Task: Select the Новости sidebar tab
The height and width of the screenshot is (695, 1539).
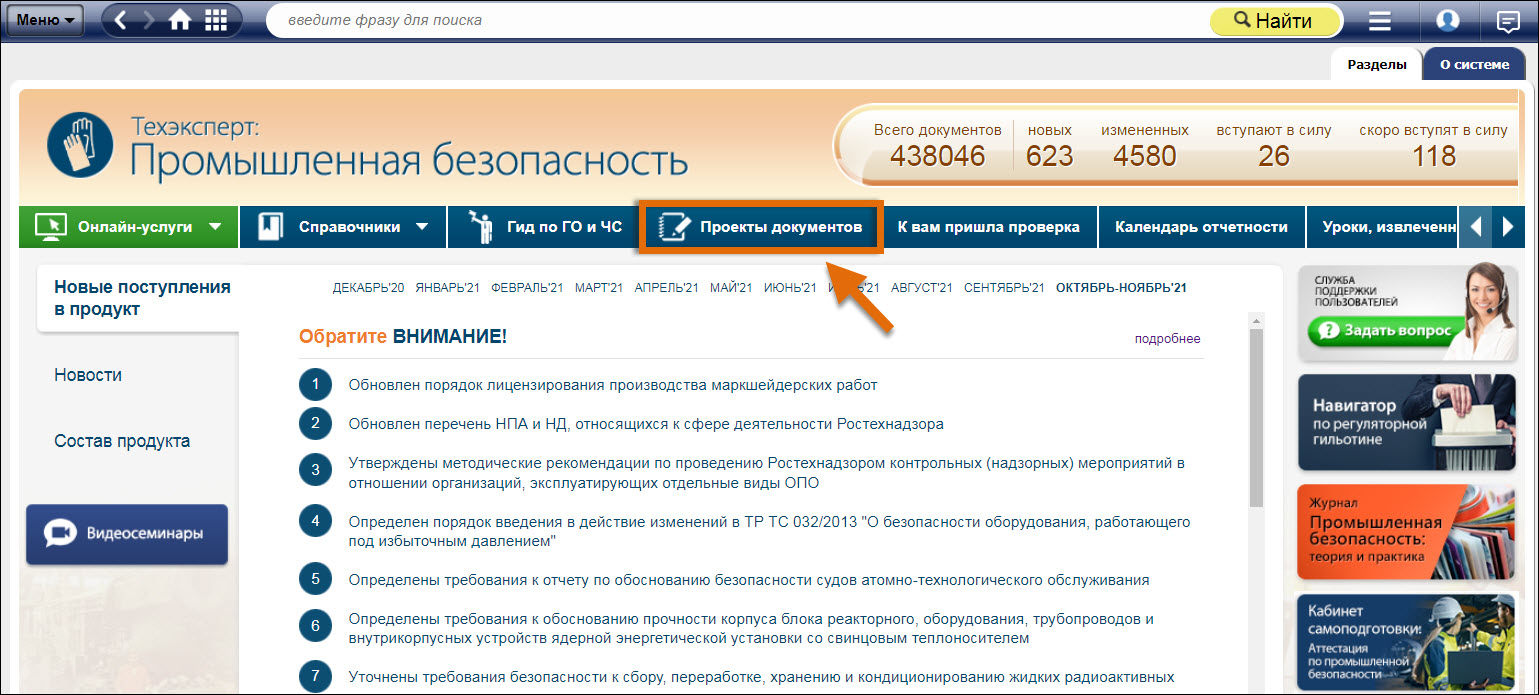Action: [x=88, y=375]
